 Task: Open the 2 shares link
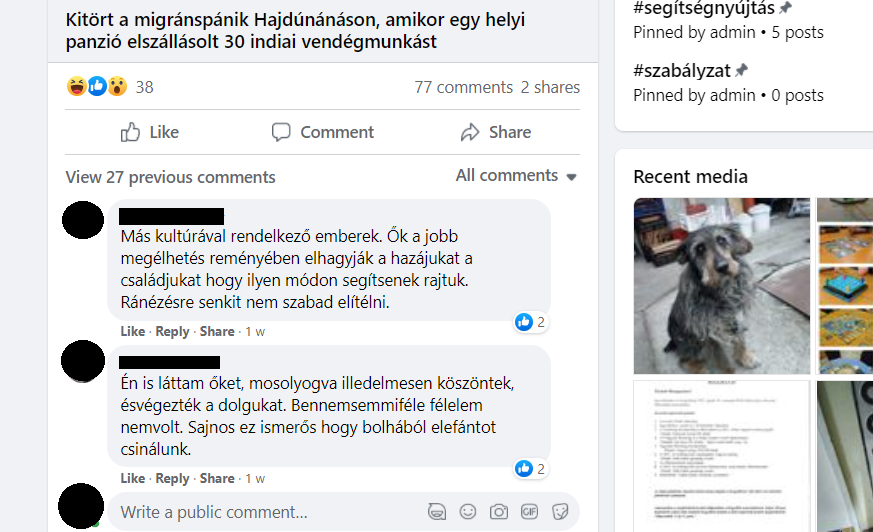(x=550, y=87)
